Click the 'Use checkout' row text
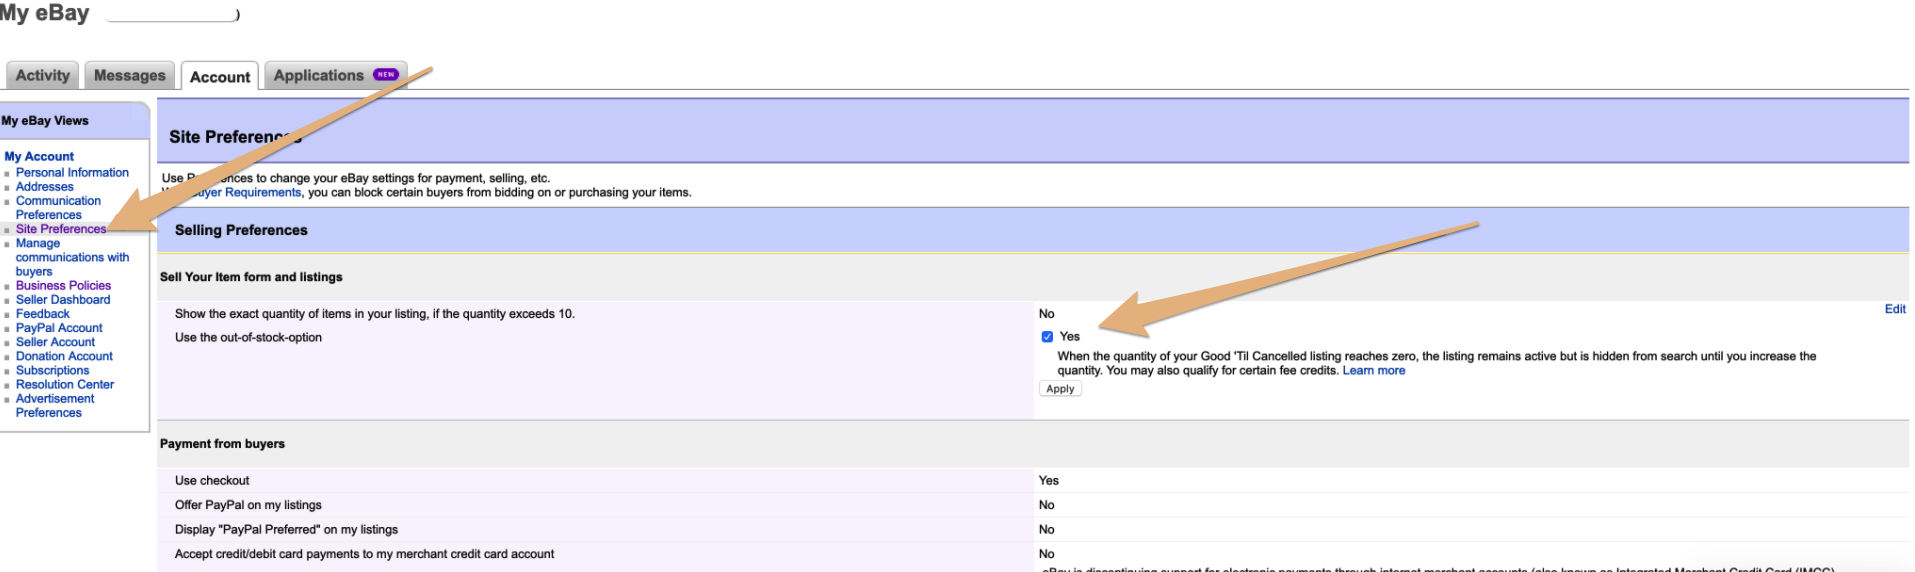1915x572 pixels. click(212, 481)
